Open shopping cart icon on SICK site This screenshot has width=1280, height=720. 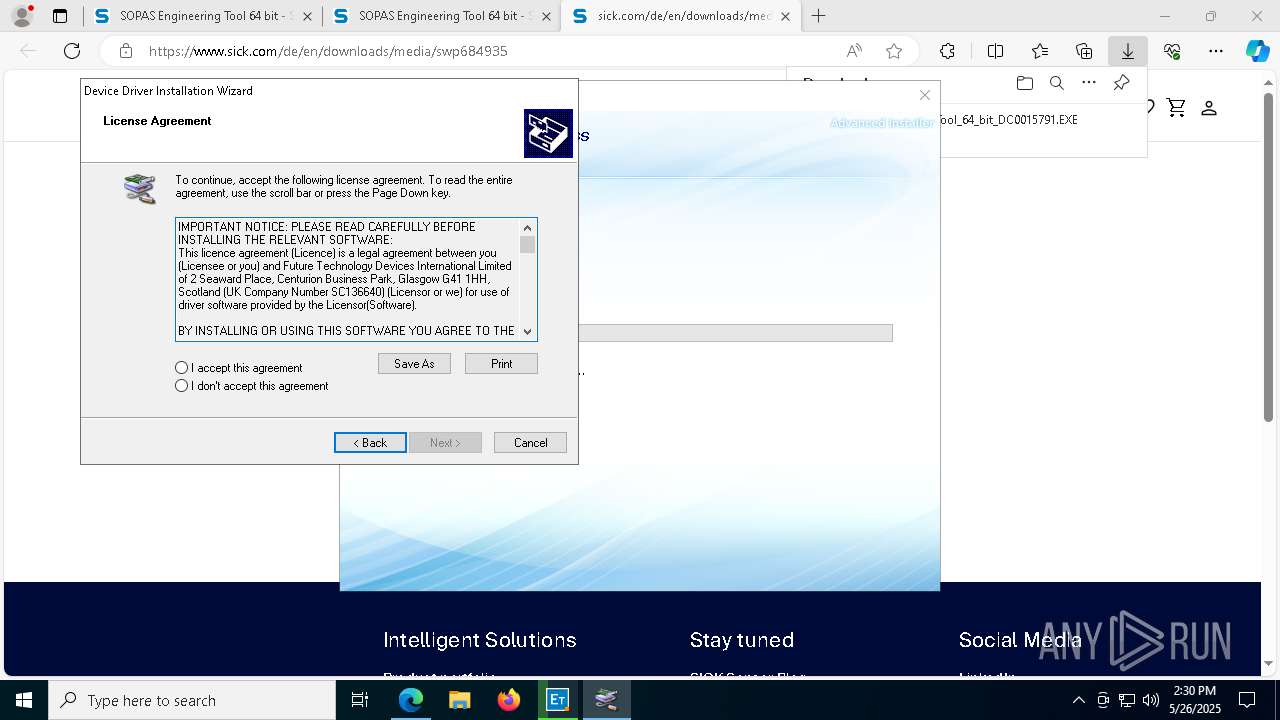(1176, 107)
